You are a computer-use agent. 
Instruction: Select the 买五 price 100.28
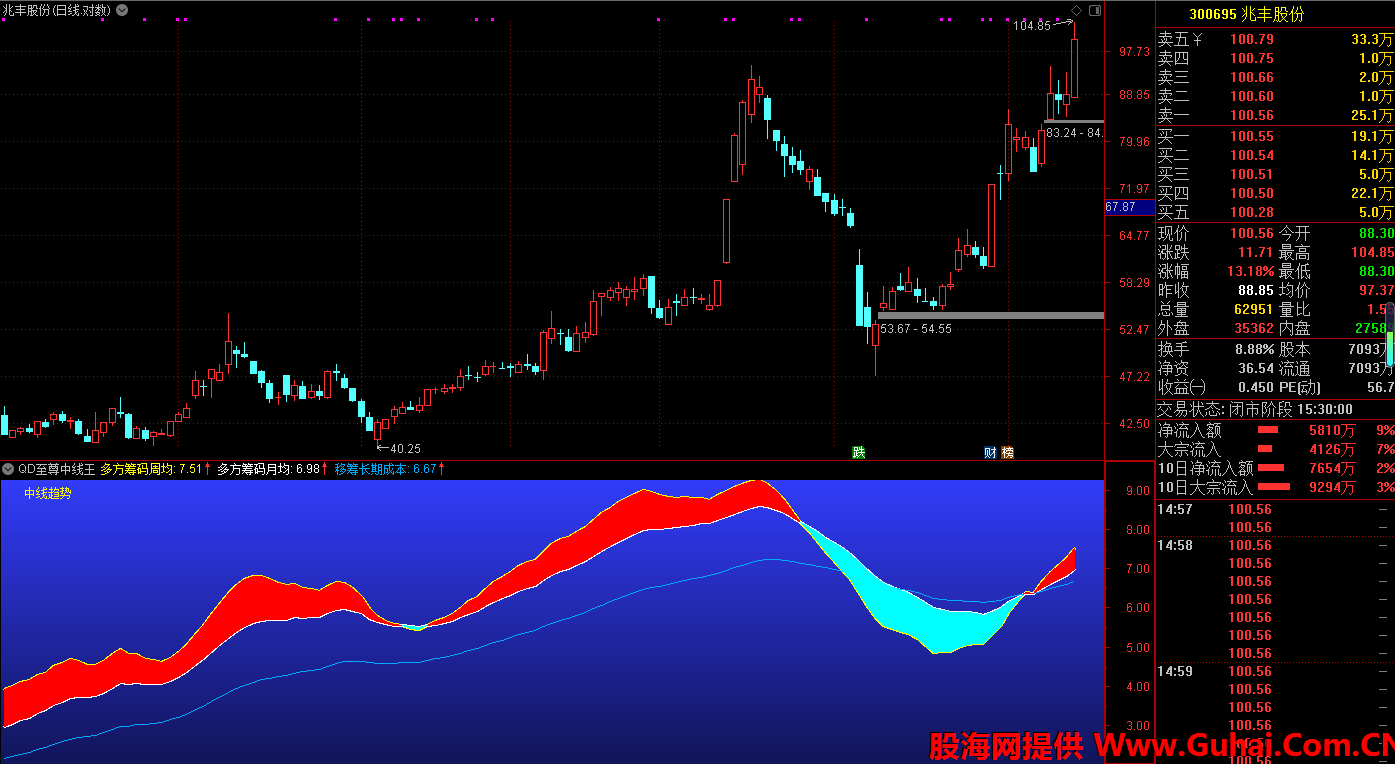tap(1252, 213)
